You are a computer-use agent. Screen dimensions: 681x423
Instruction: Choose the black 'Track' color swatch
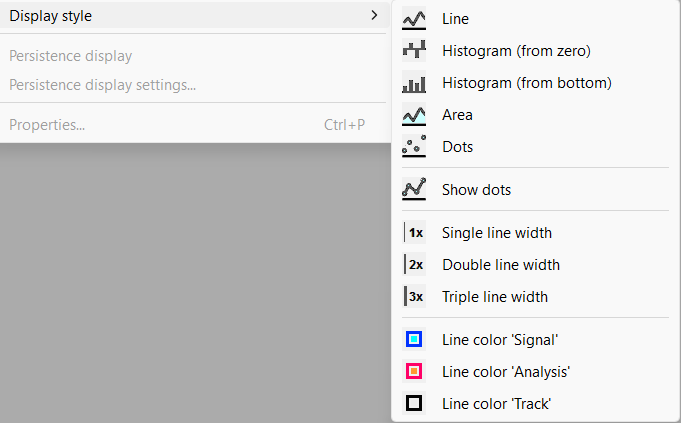(414, 404)
